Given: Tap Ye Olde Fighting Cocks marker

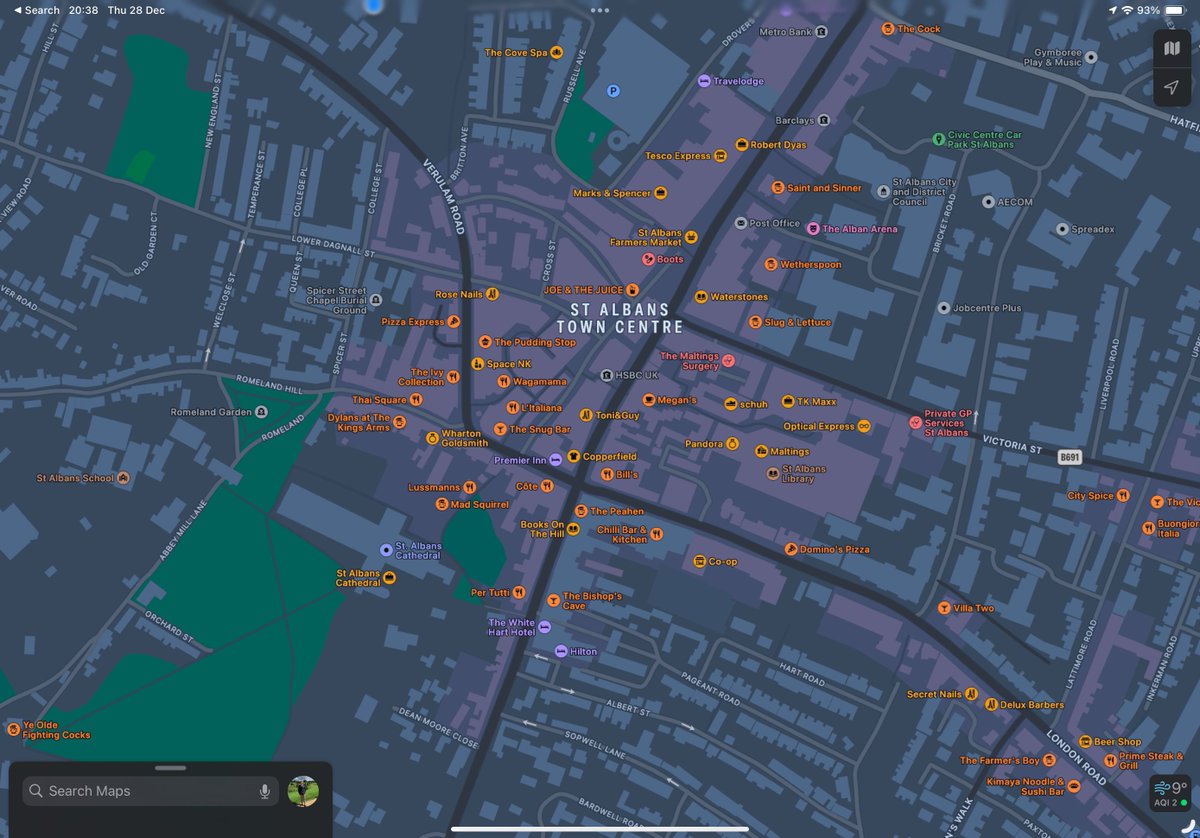Looking at the screenshot, I should point(13,730).
